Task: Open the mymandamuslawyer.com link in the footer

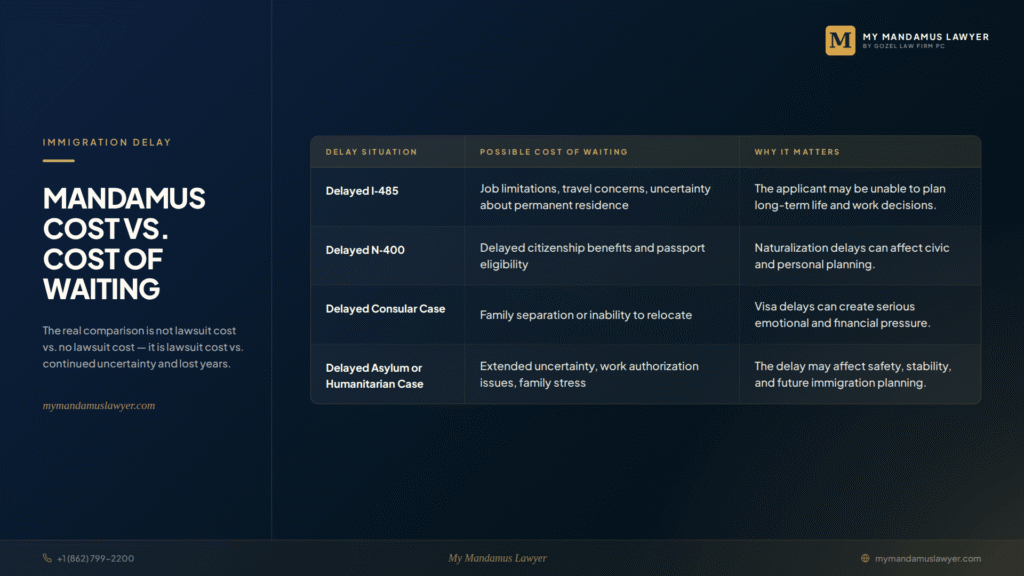Action: (x=927, y=558)
